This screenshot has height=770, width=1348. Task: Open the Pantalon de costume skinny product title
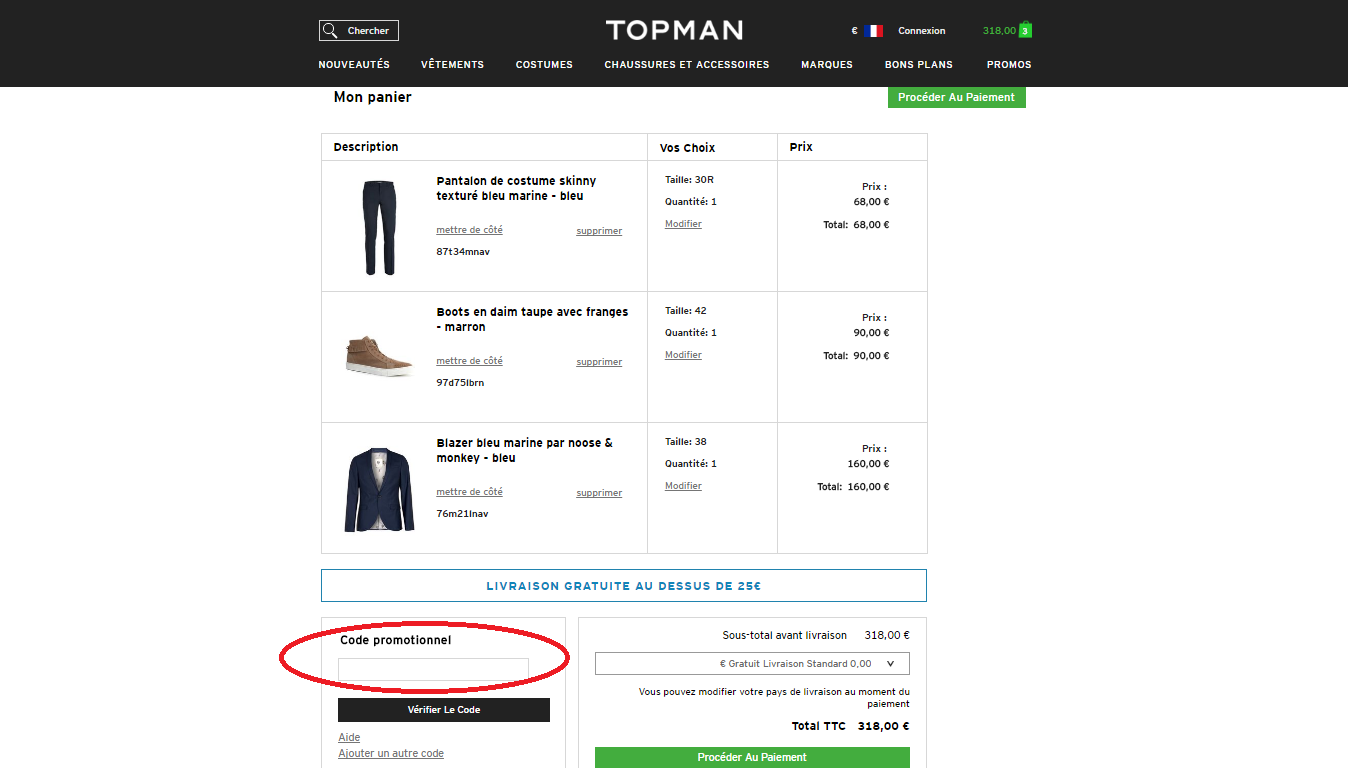(x=516, y=188)
